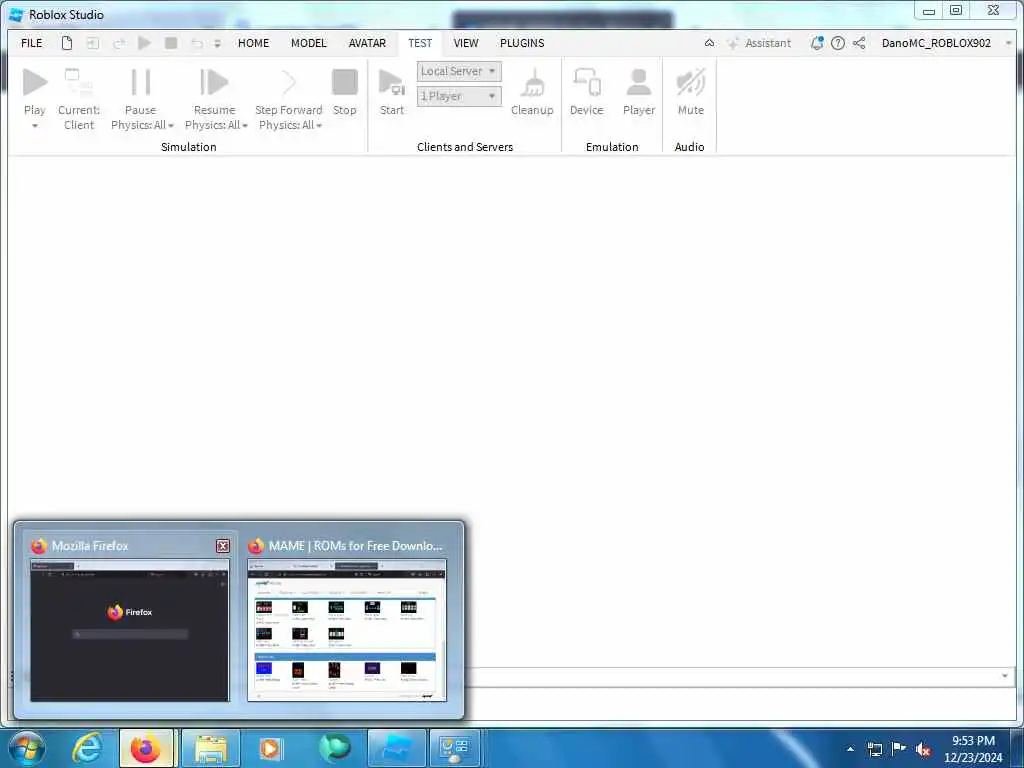Viewport: 1024px width, 768px height.
Task: Open Player emulation
Action: coord(639,91)
